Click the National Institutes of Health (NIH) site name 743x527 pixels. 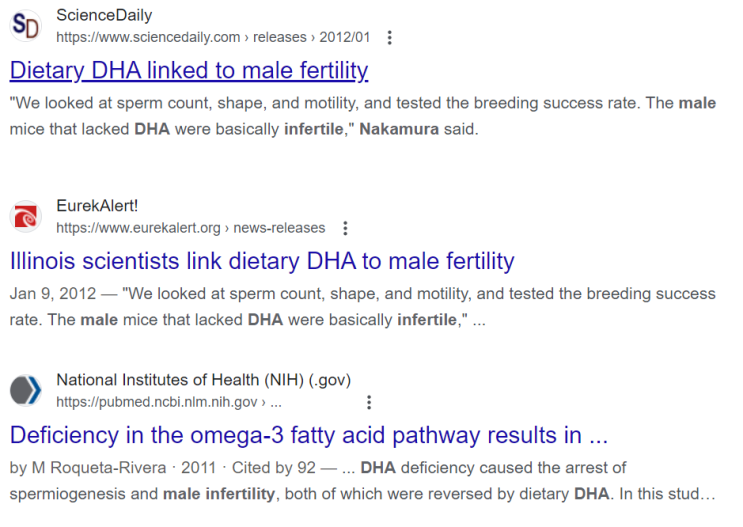tap(203, 380)
